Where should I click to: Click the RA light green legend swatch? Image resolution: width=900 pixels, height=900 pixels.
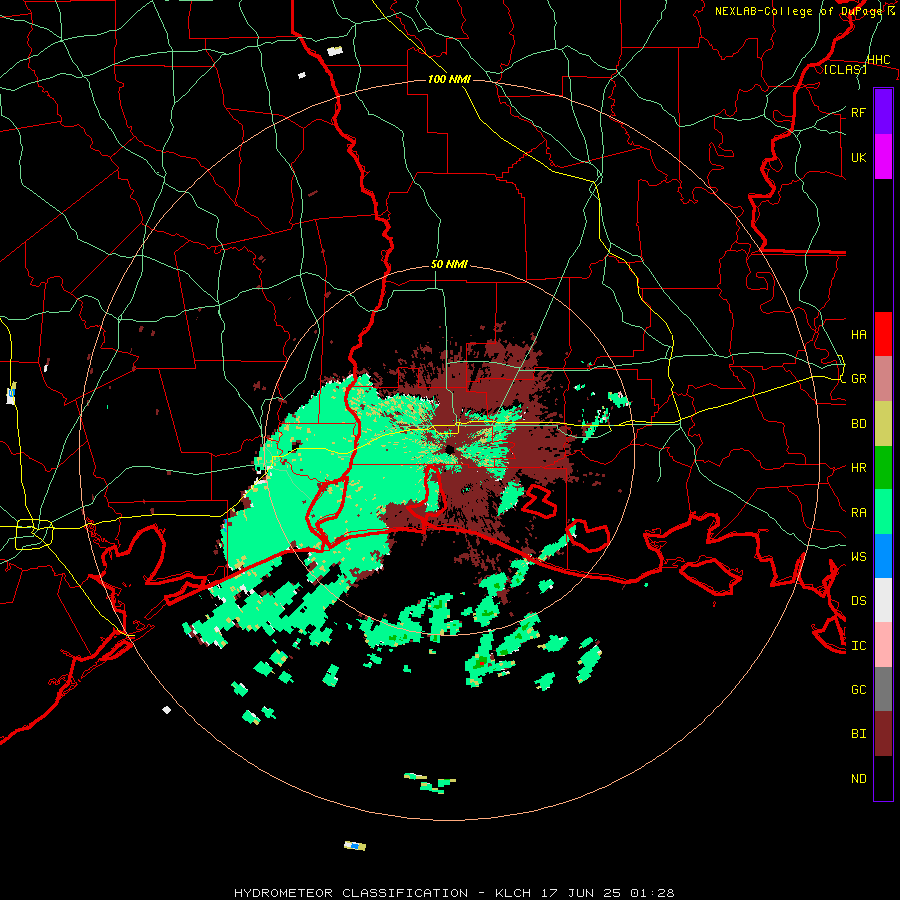tap(883, 512)
